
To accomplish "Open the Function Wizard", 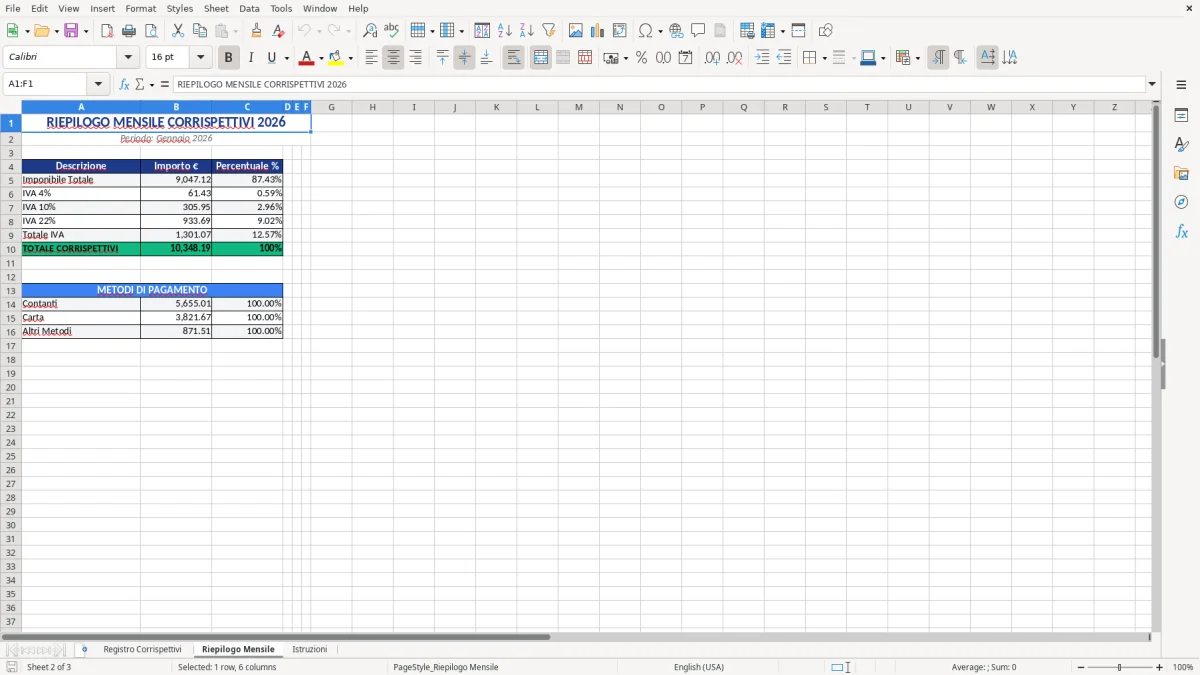I will [x=125, y=84].
